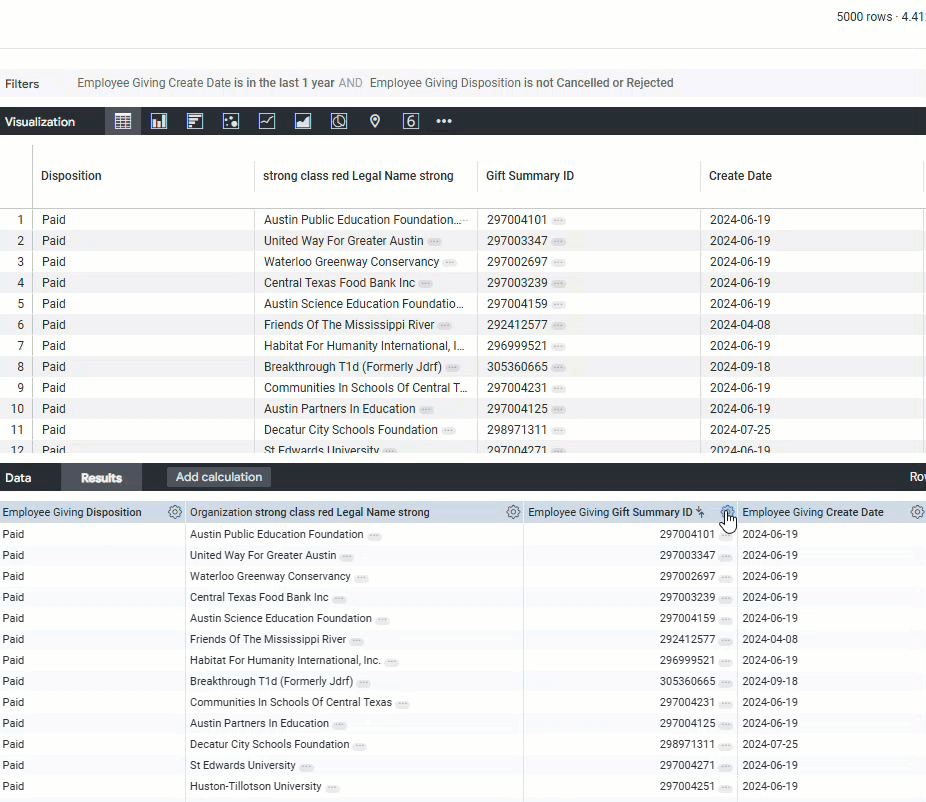This screenshot has width=926, height=802.
Task: Click Austin Partners In Education in Results
Action: click(x=259, y=723)
